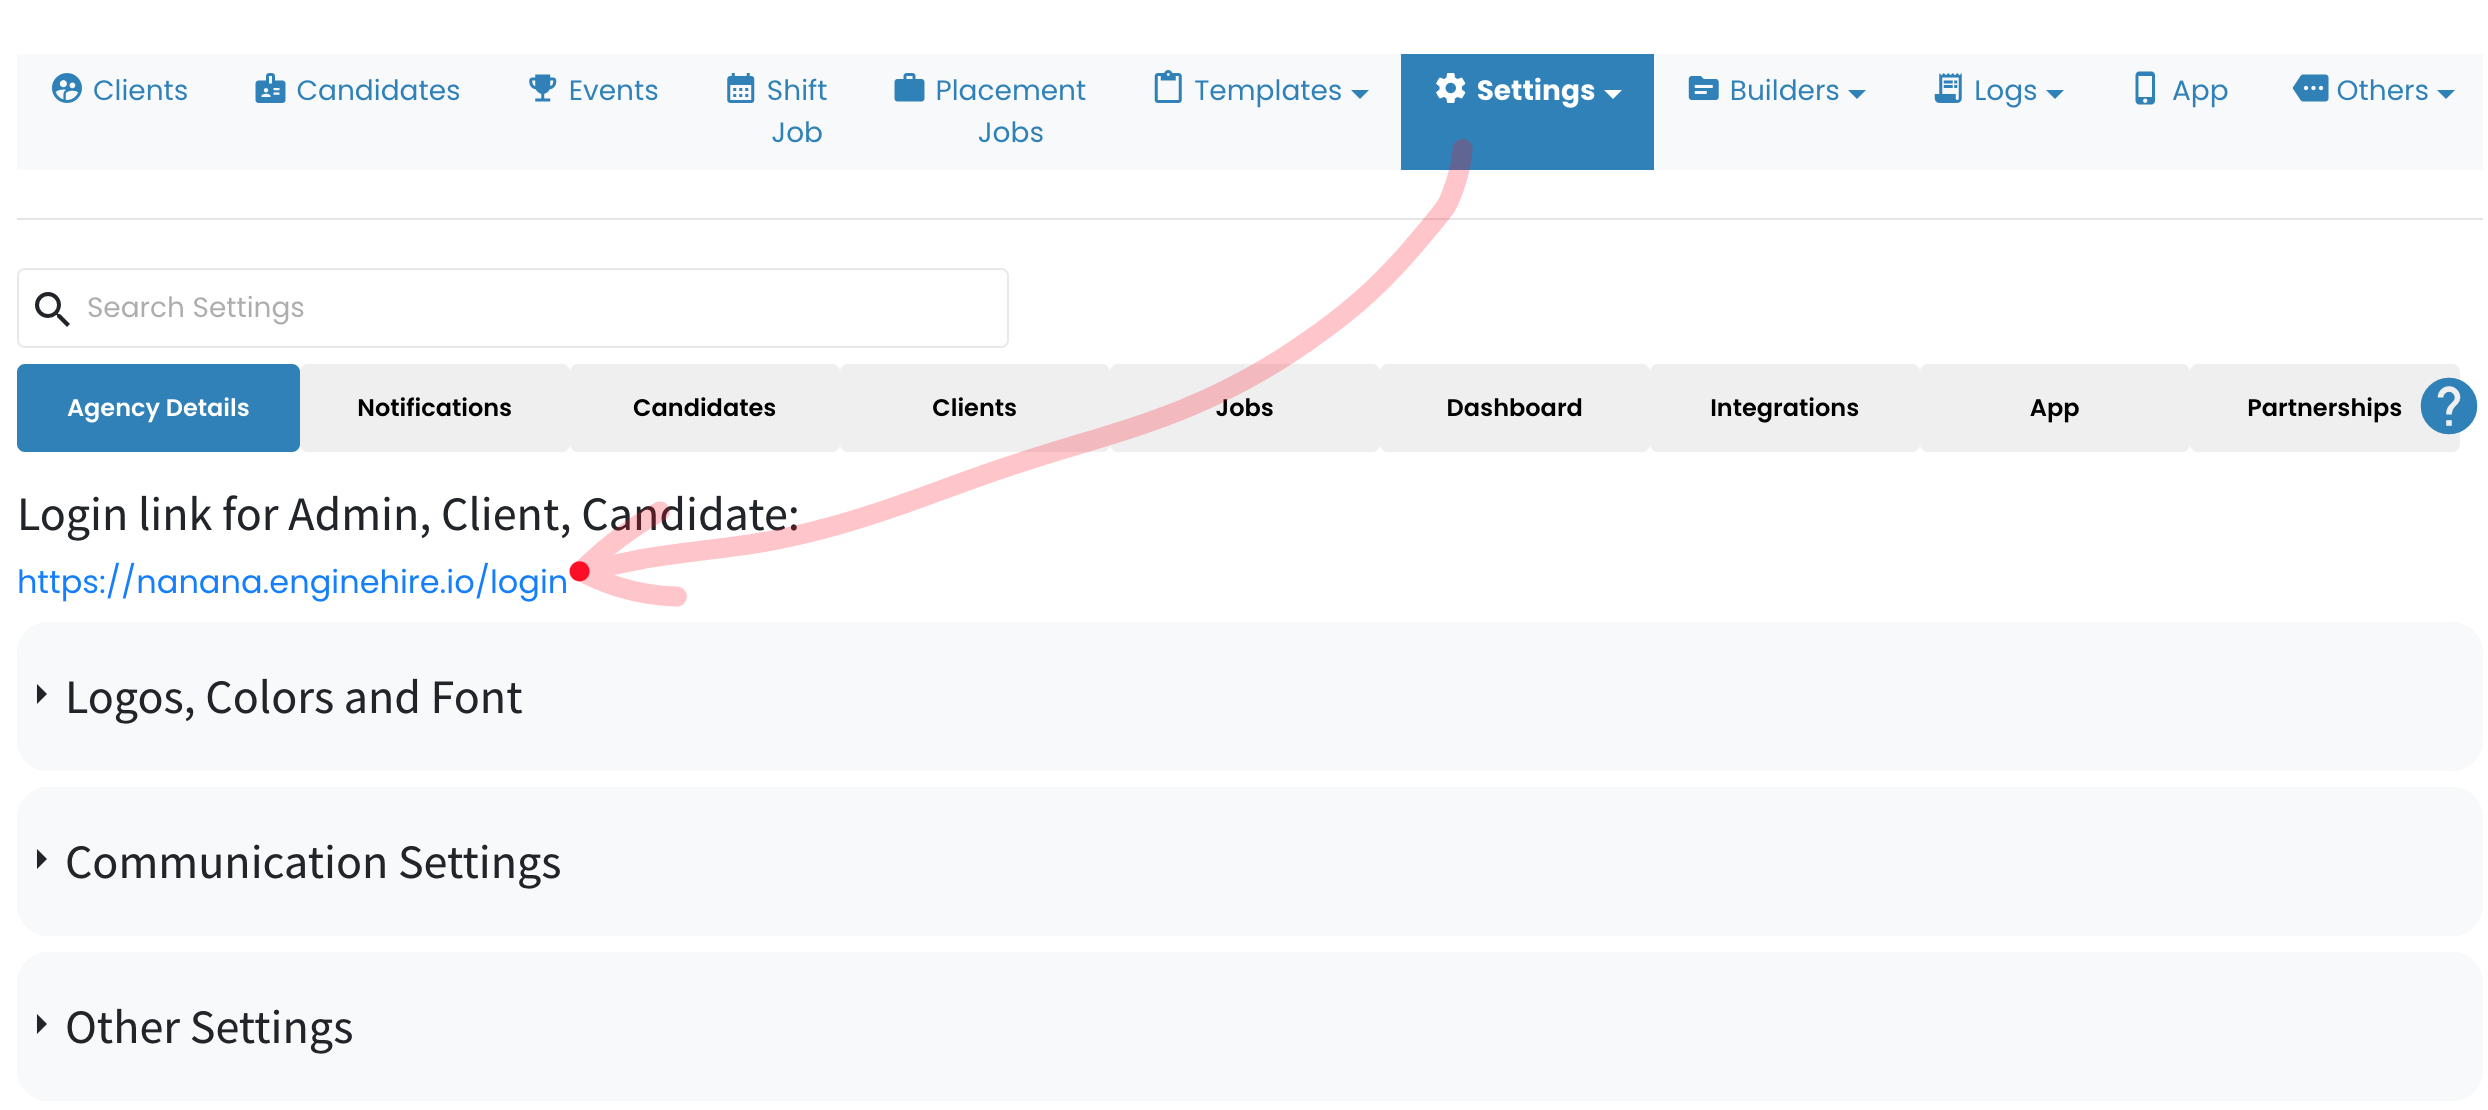Click the Others tag icon

2311,89
